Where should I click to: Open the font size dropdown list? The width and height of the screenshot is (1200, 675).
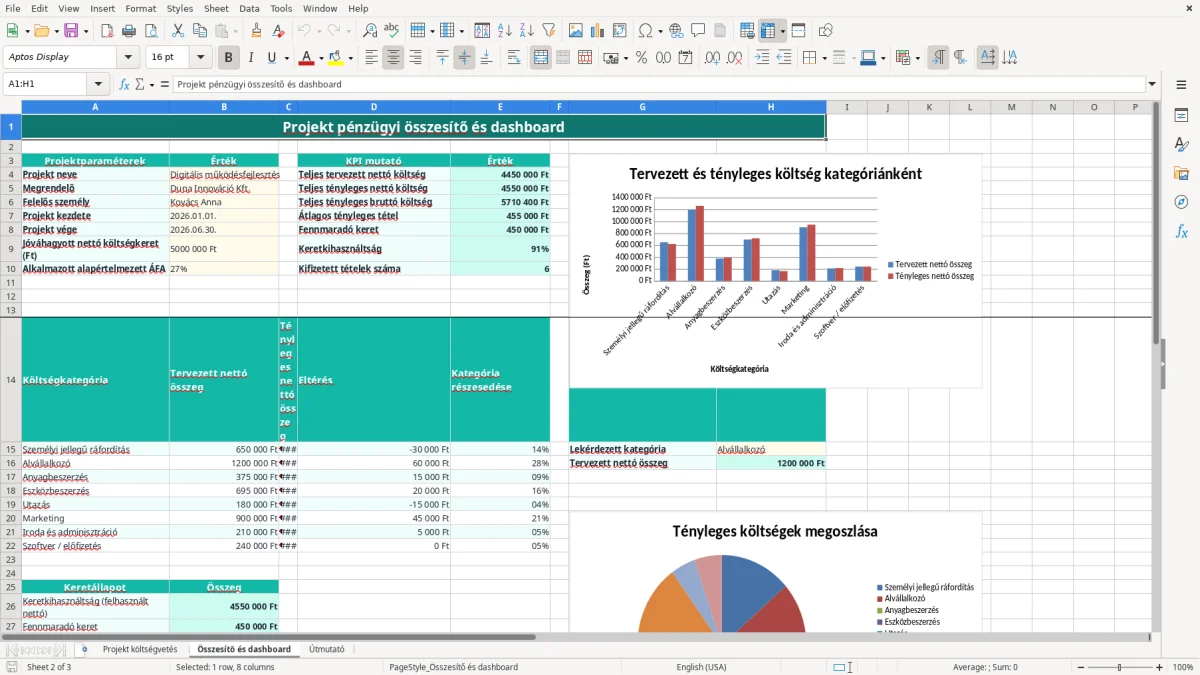(201, 58)
